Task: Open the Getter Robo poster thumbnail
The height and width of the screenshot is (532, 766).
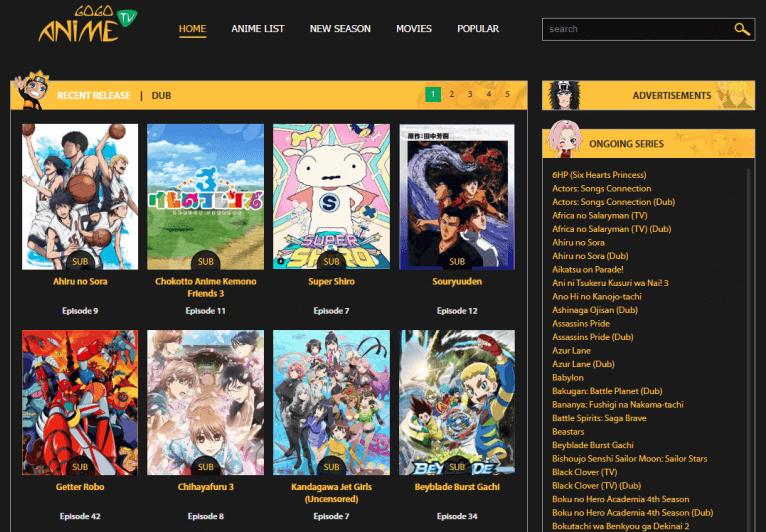Action: (x=80, y=402)
